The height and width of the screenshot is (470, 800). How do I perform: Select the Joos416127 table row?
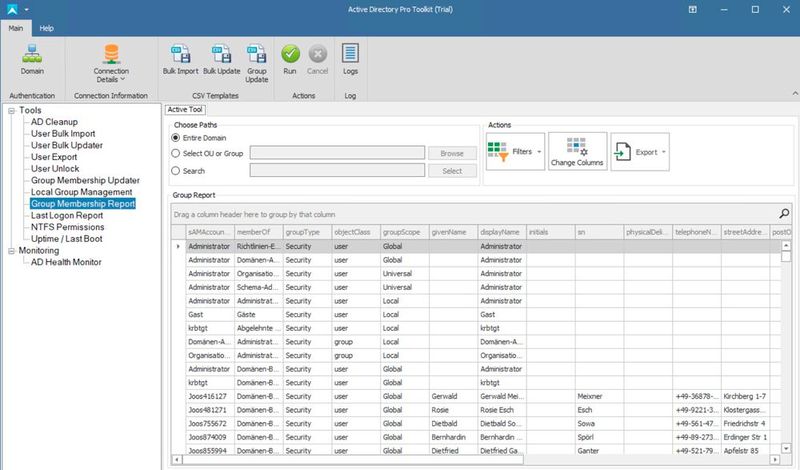tap(477, 397)
